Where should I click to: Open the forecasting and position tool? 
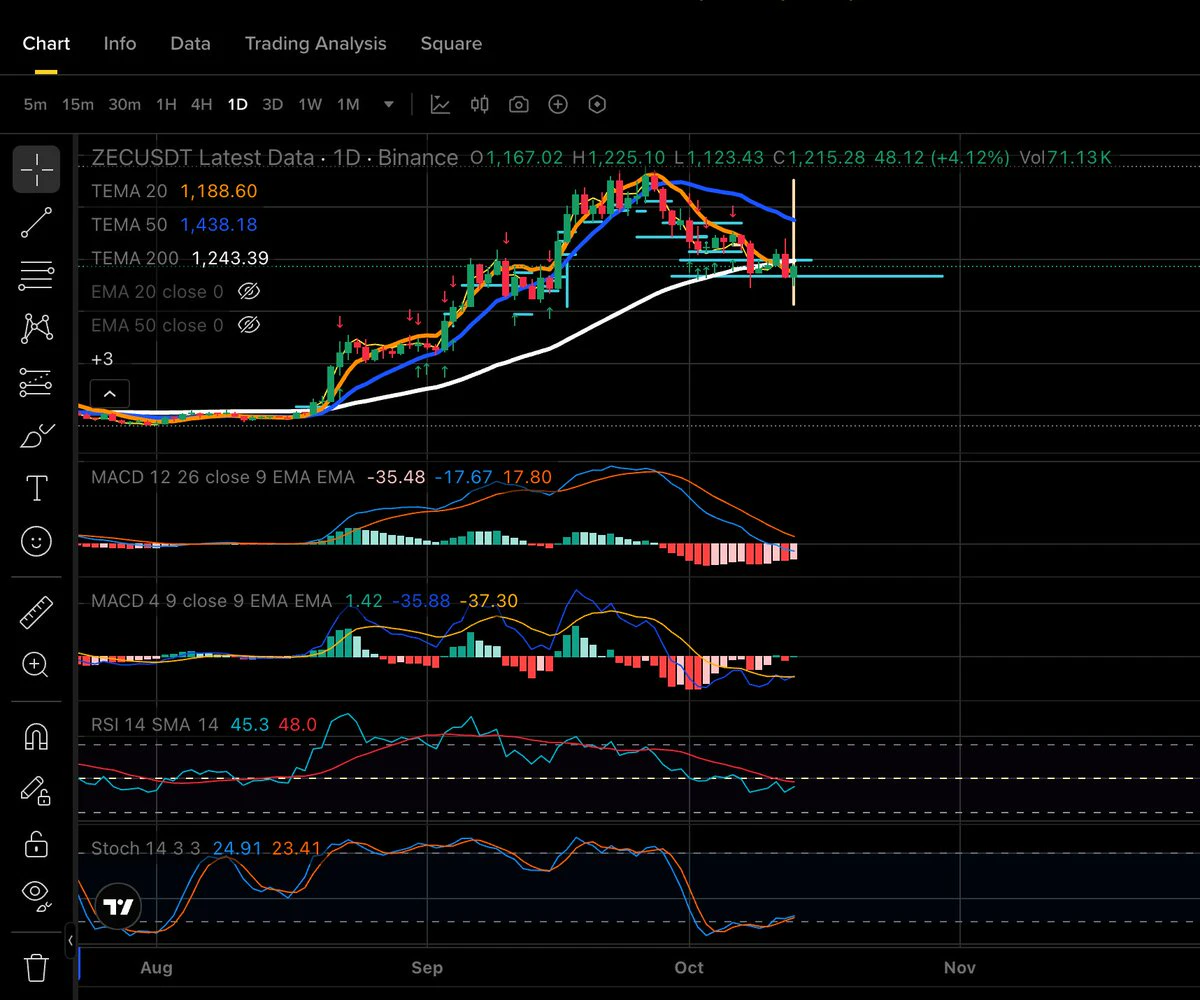pos(36,382)
